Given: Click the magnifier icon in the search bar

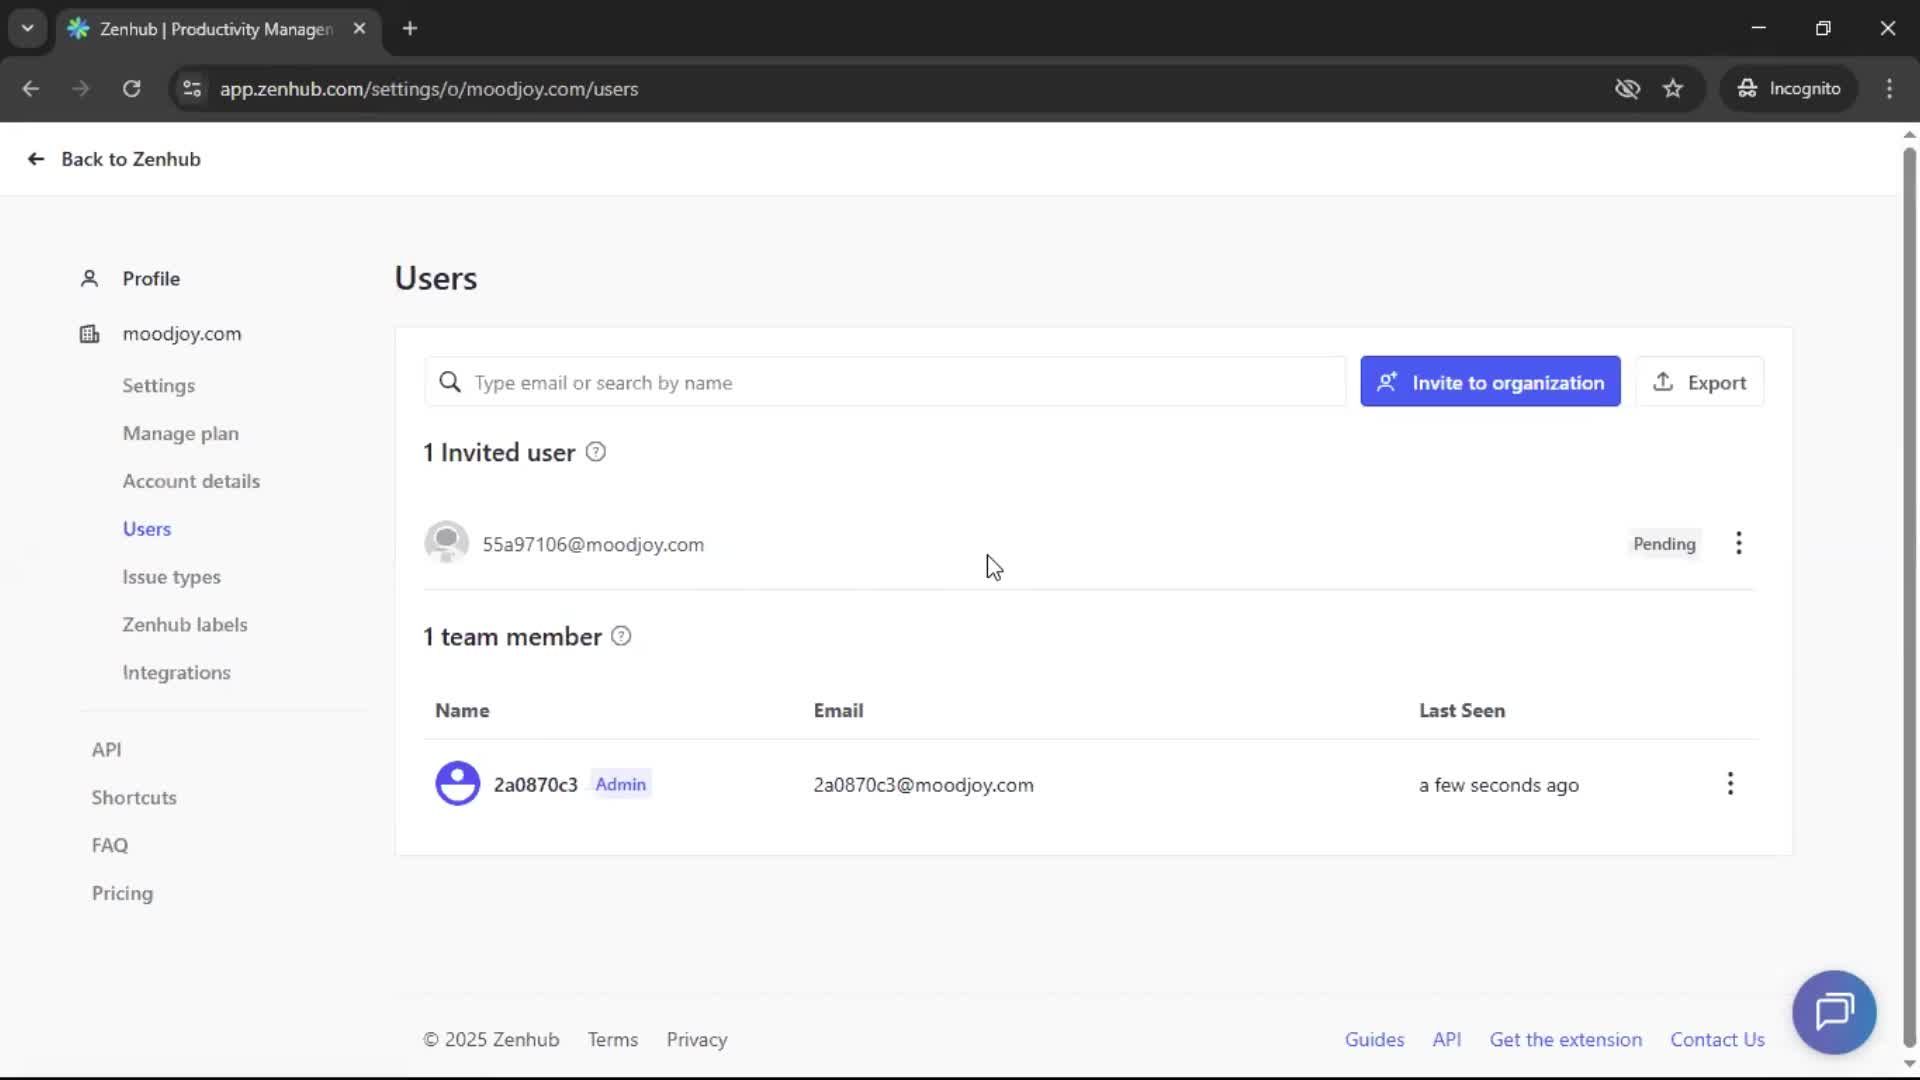Looking at the screenshot, I should click(x=450, y=382).
